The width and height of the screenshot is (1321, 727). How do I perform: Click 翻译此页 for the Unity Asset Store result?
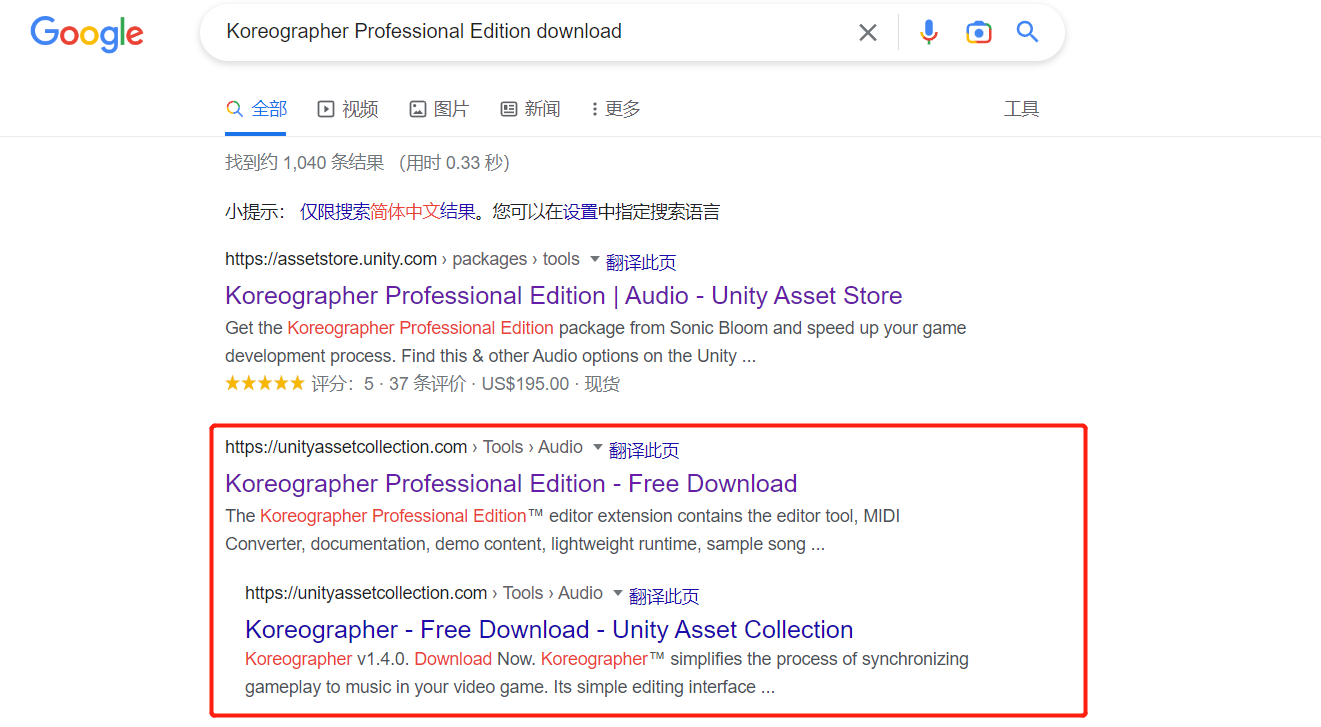click(641, 262)
